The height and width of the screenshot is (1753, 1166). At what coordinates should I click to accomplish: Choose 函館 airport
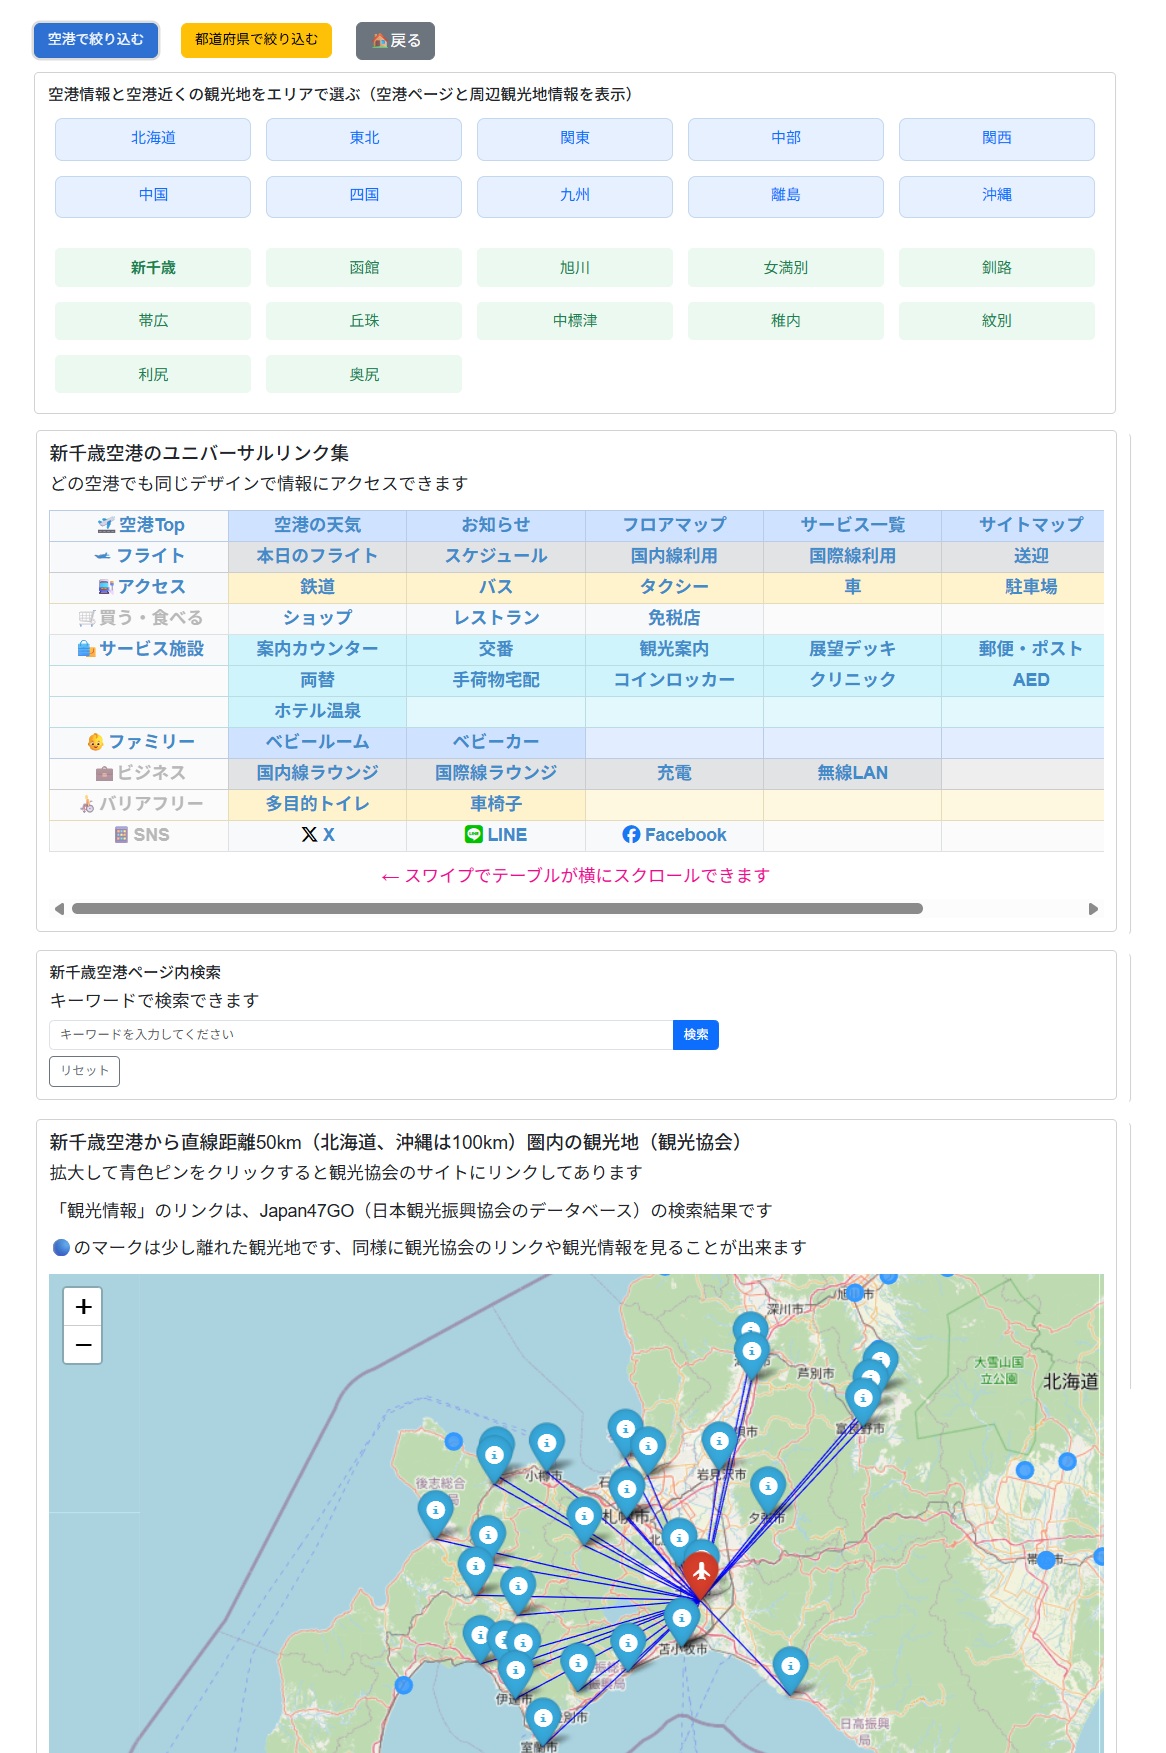tap(364, 268)
